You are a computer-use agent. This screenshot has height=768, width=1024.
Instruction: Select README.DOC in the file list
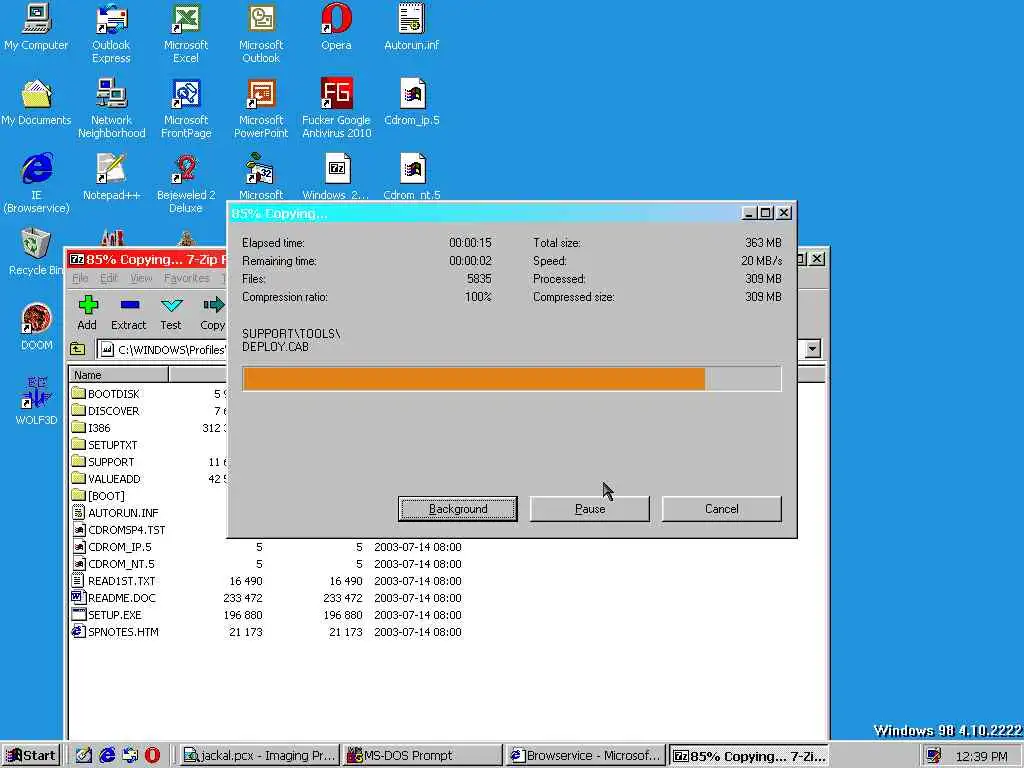pos(114,598)
